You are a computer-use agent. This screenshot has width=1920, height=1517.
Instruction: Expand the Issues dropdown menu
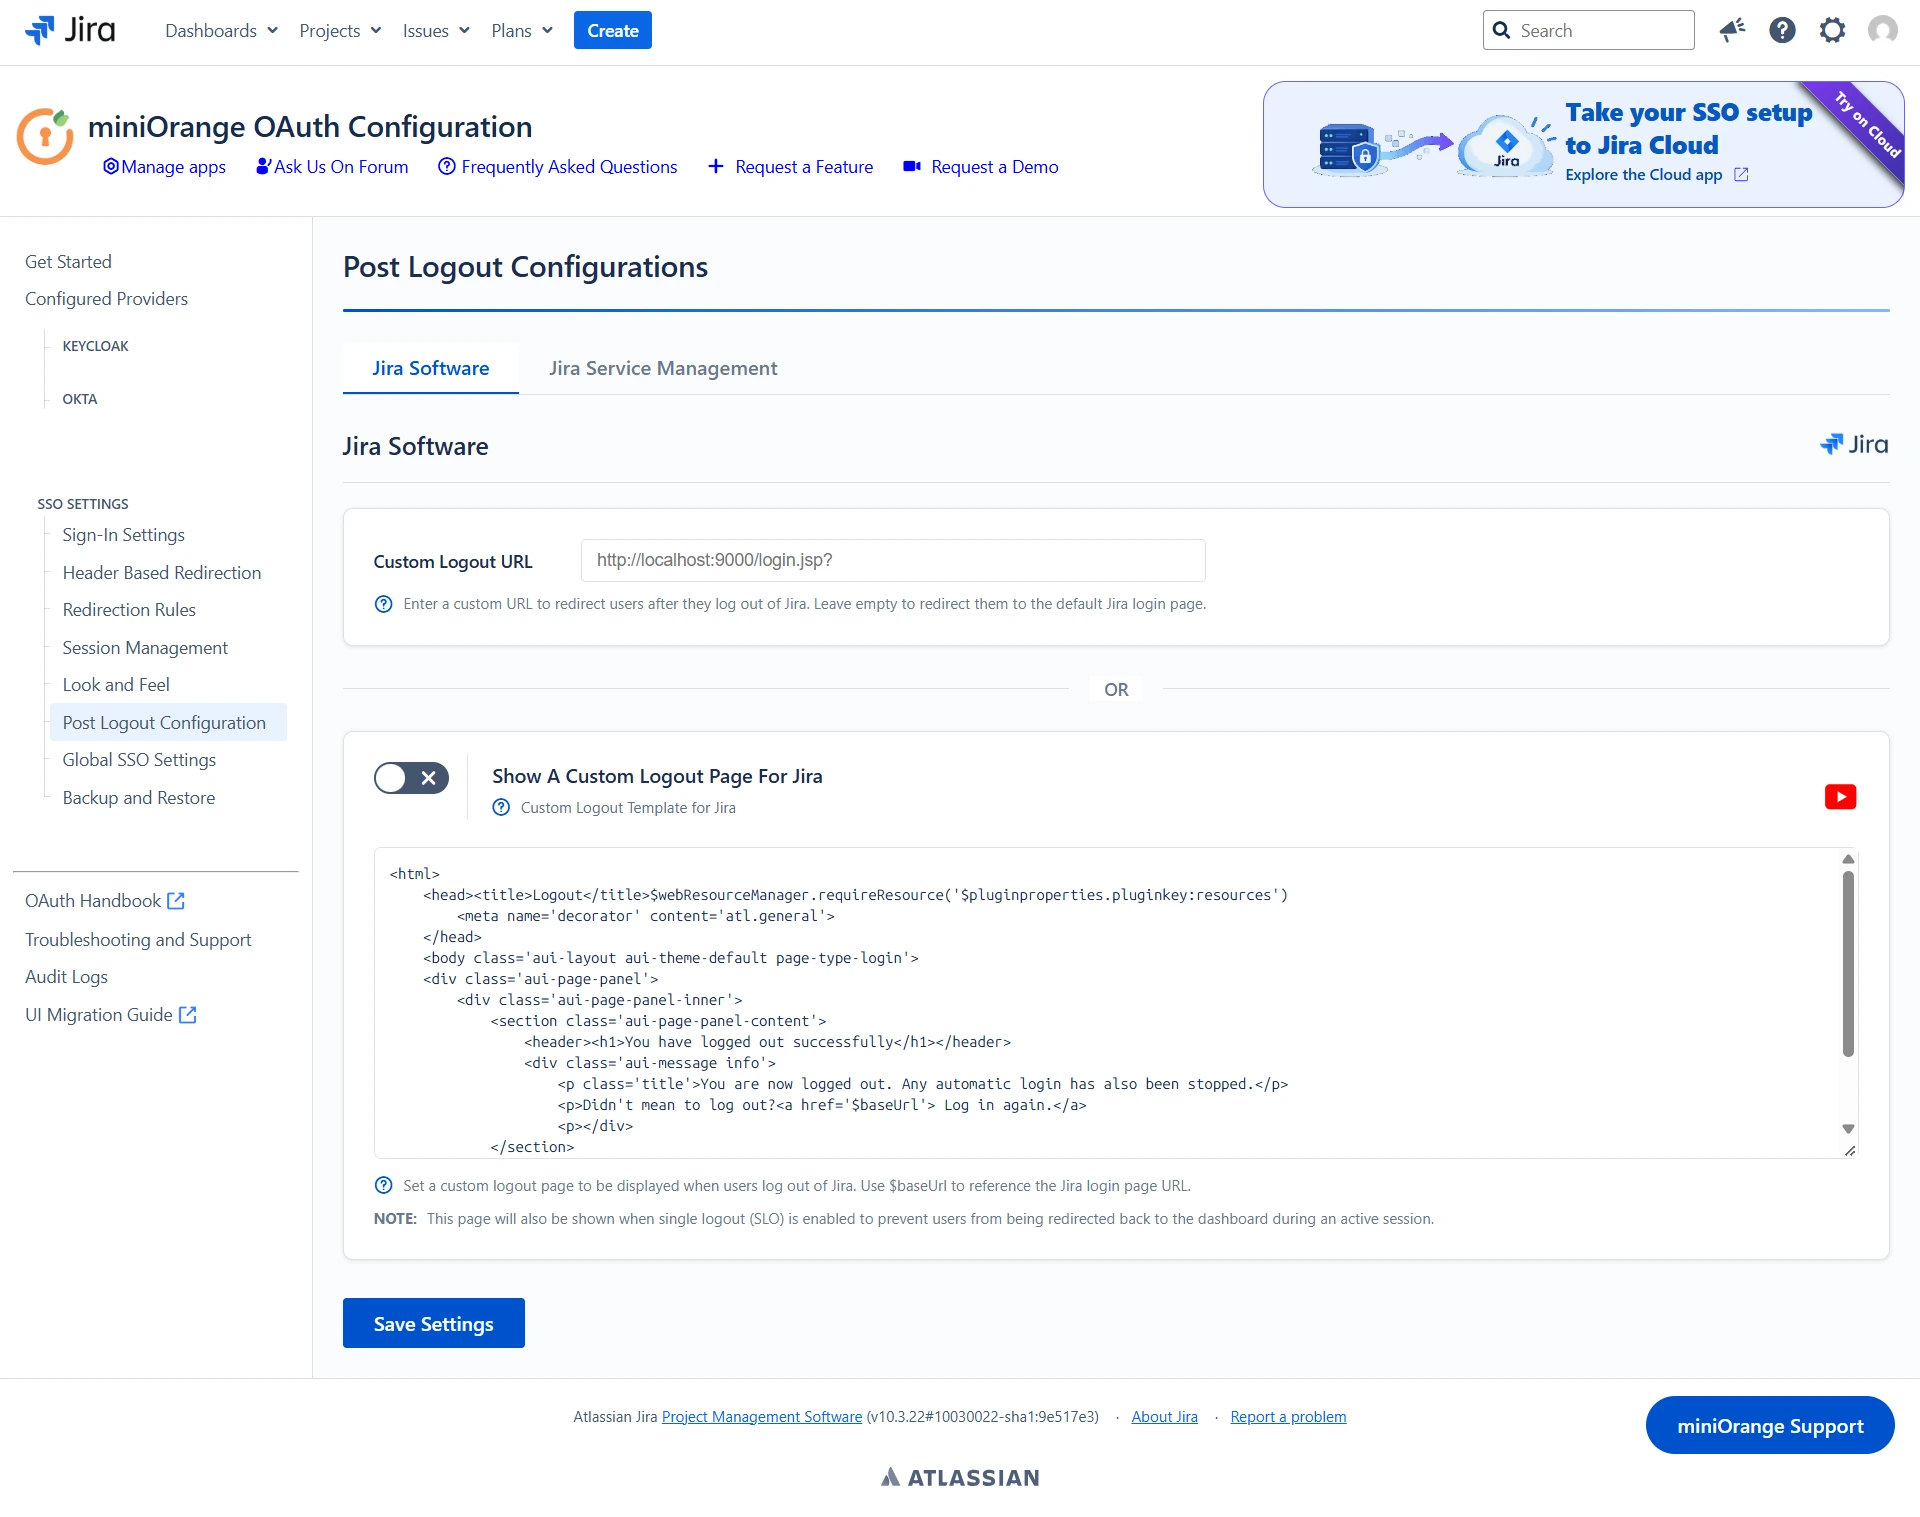(x=436, y=30)
